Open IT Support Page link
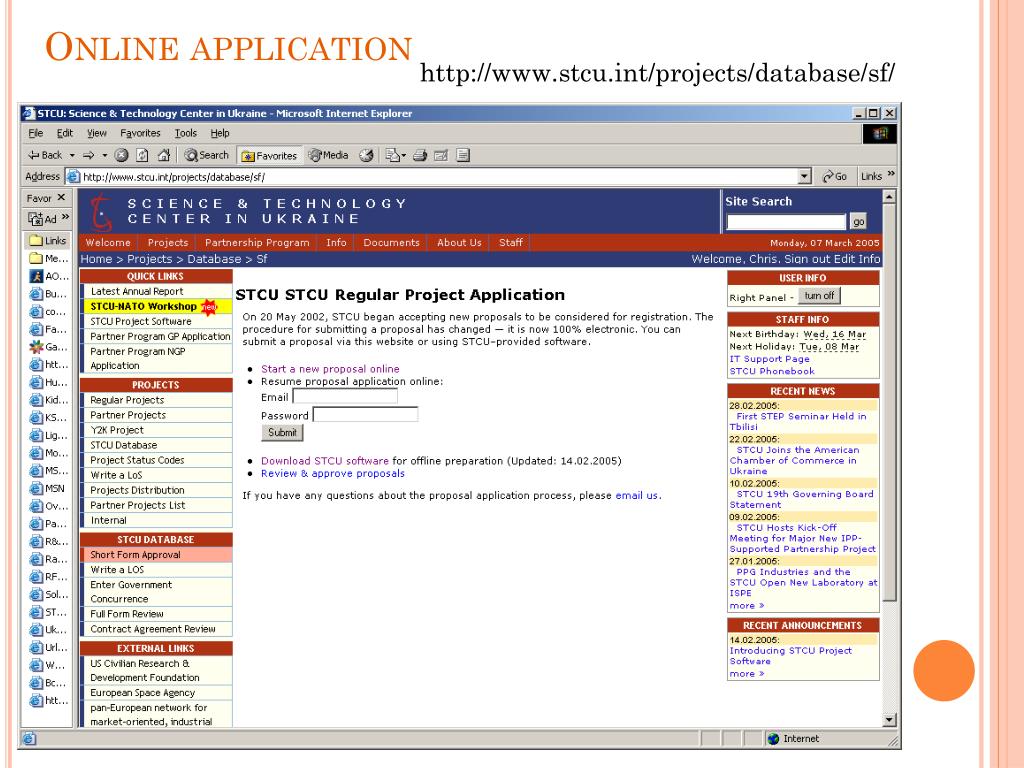Viewport: 1024px width, 768px height. [769, 359]
